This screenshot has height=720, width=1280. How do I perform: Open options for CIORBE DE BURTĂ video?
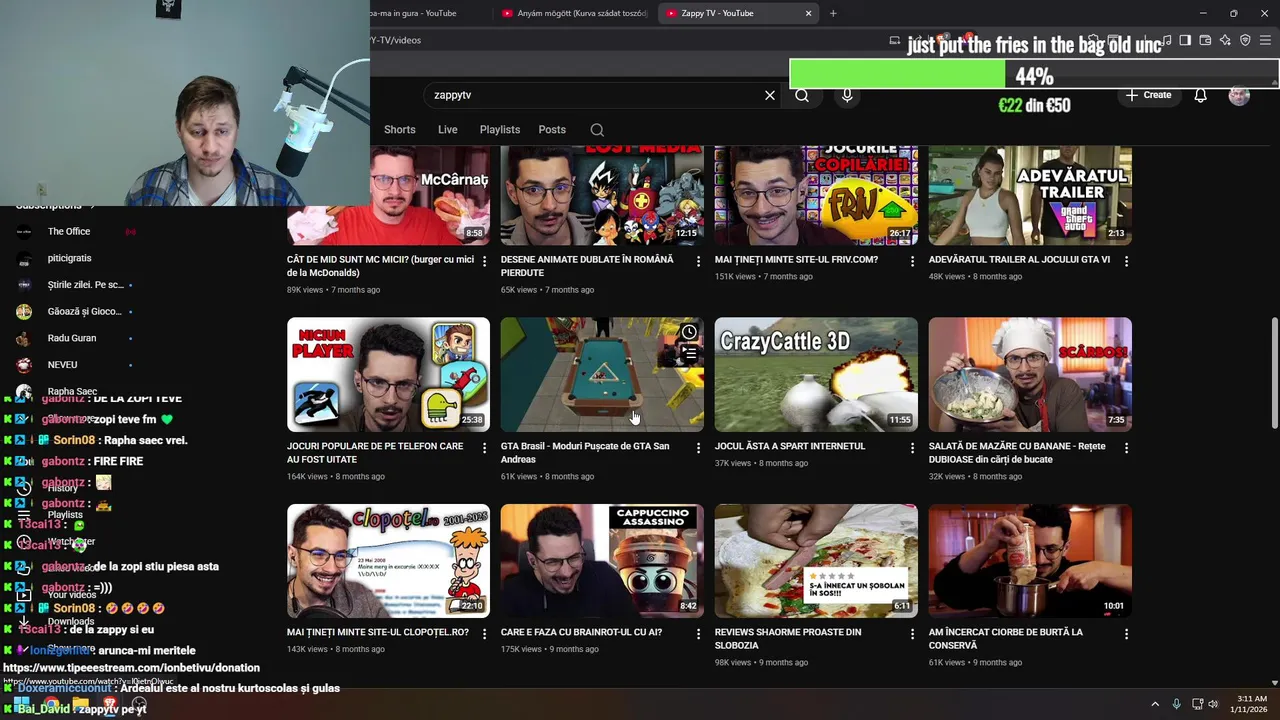pos(1126,634)
